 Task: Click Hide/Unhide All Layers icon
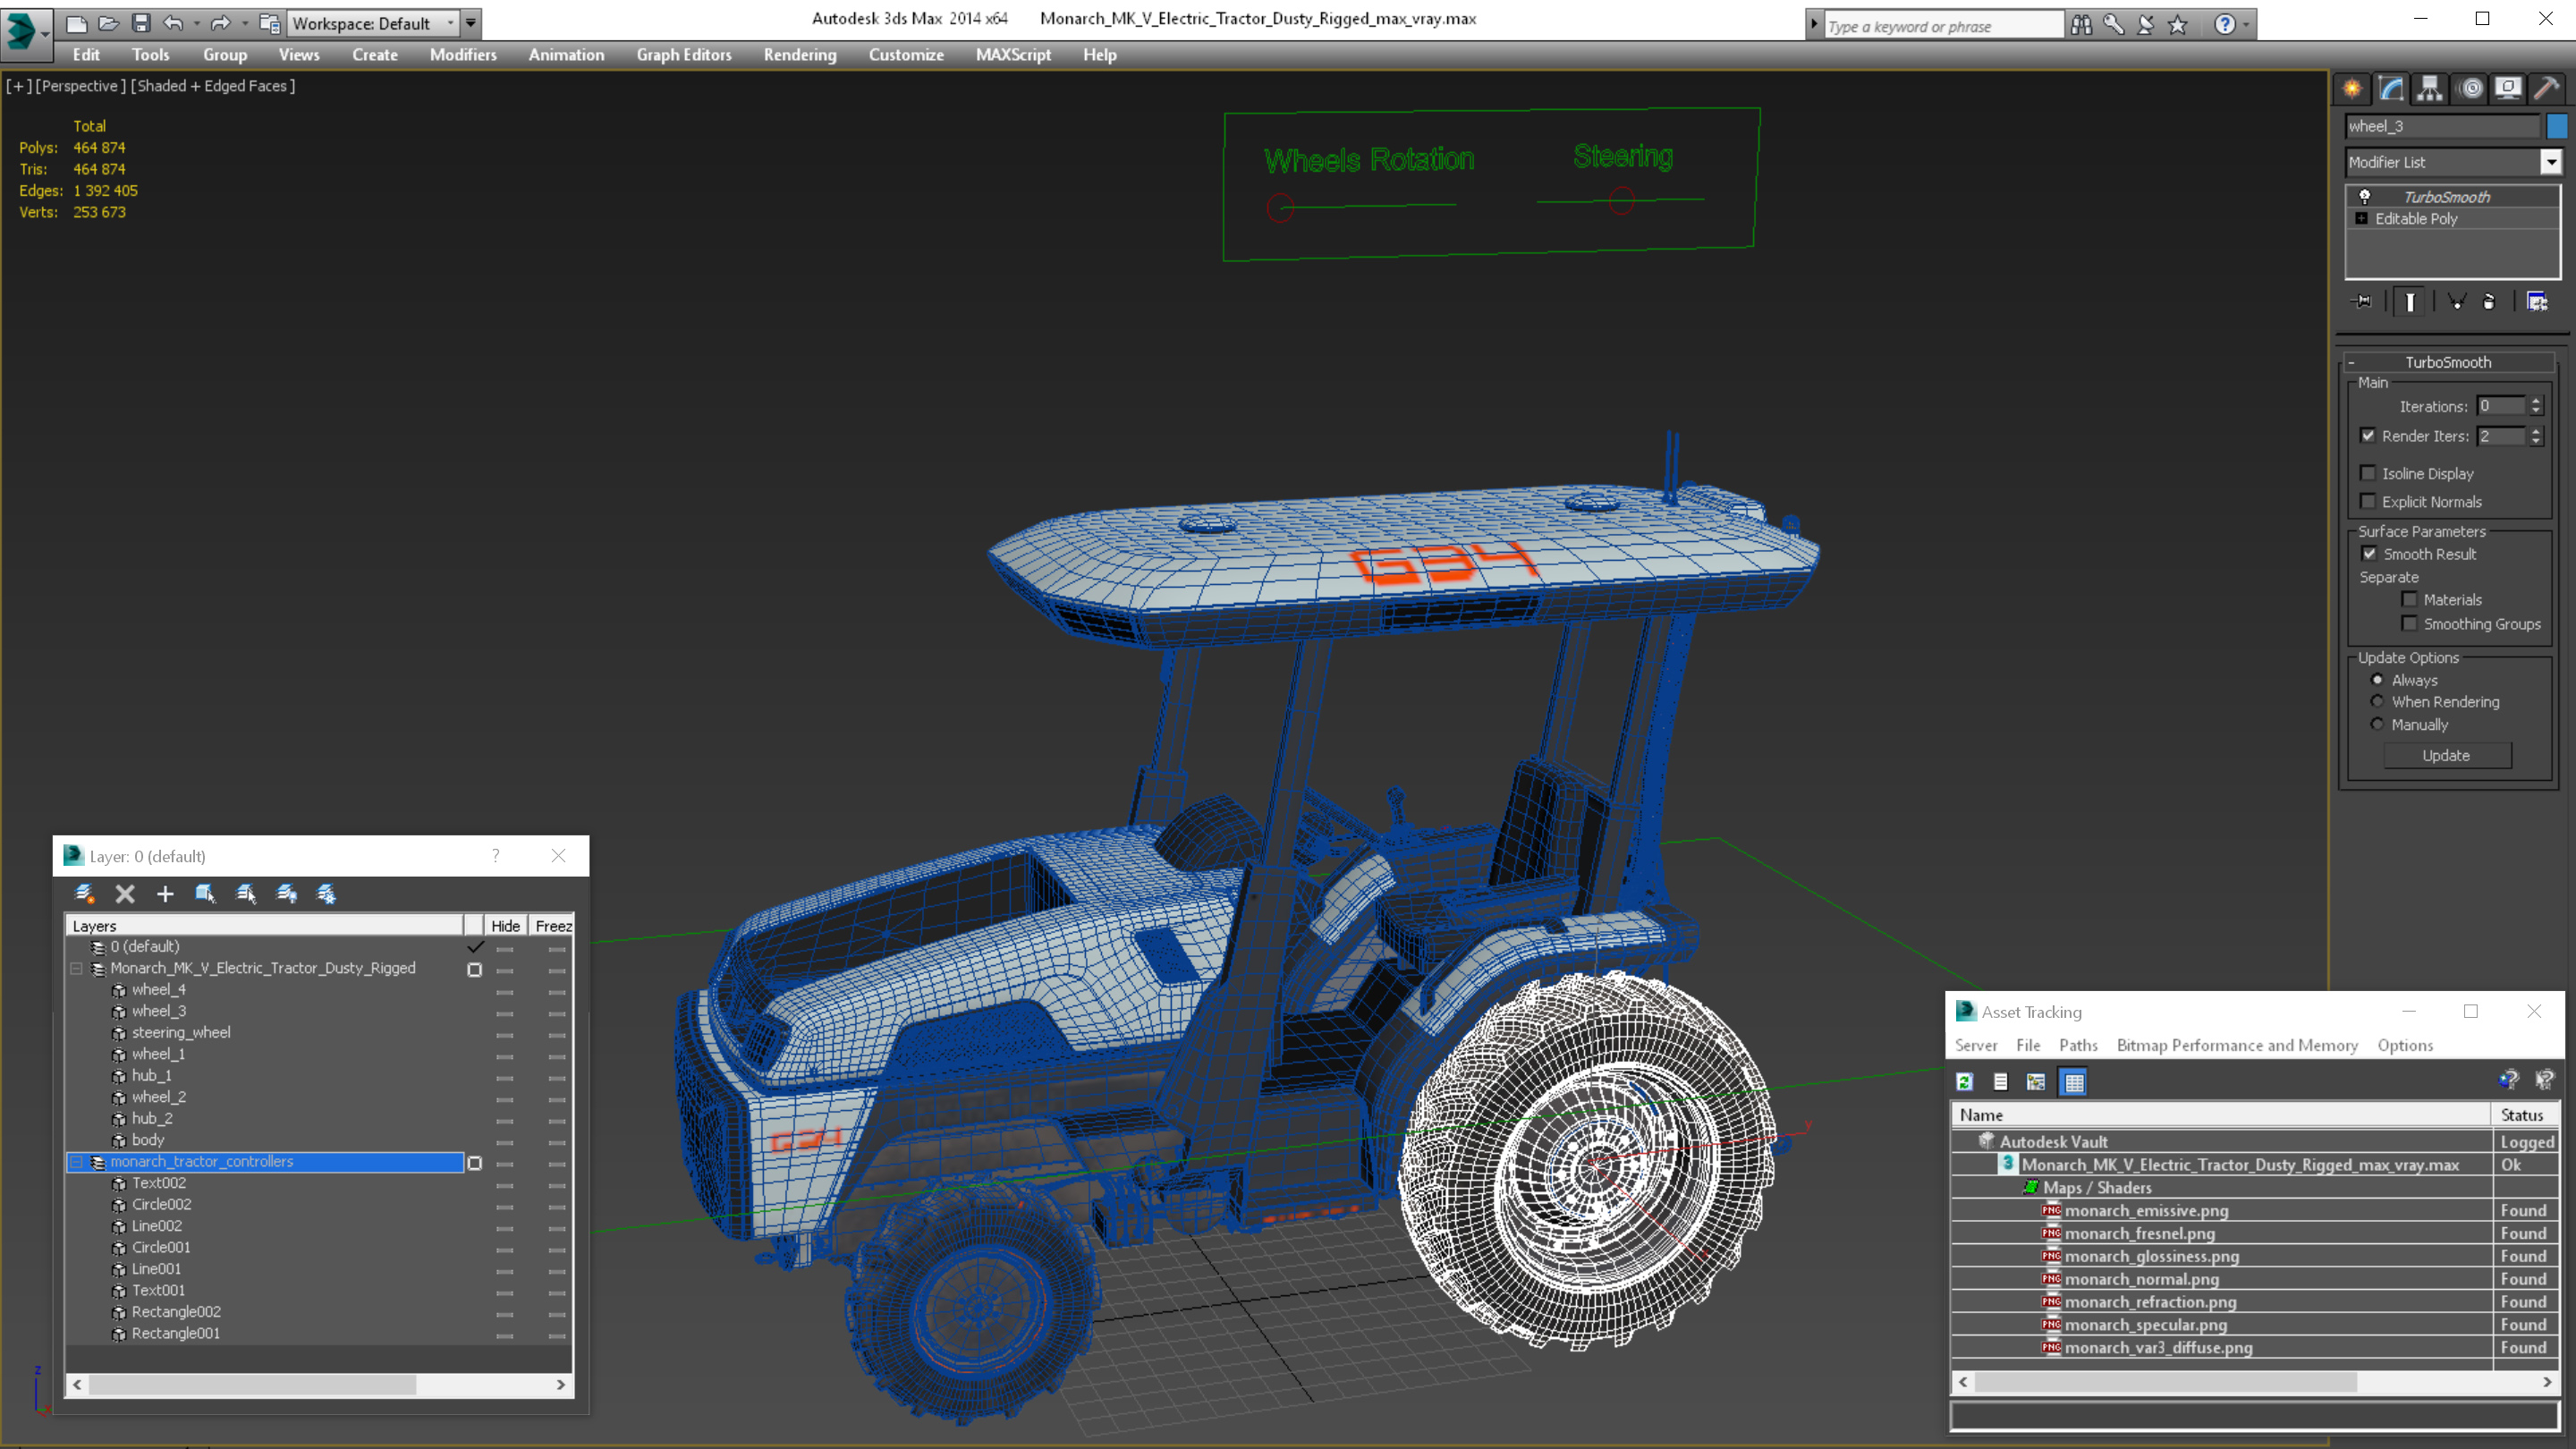click(287, 894)
